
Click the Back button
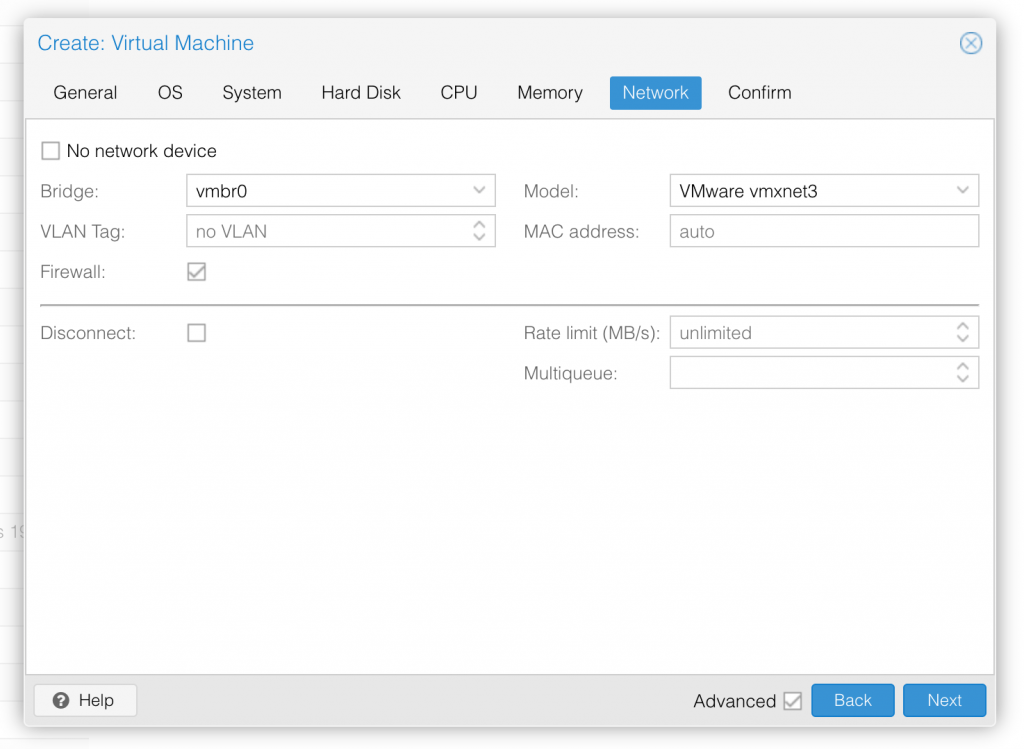(x=852, y=701)
